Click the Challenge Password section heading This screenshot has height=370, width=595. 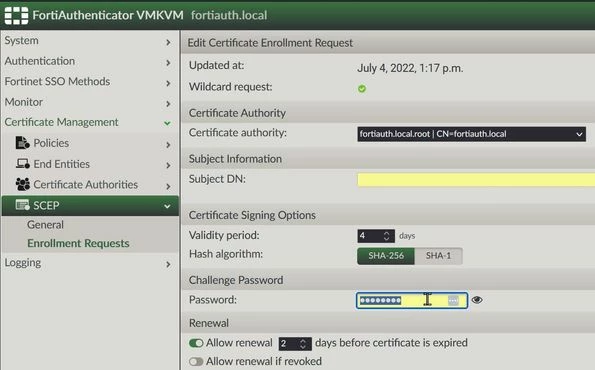(236, 280)
